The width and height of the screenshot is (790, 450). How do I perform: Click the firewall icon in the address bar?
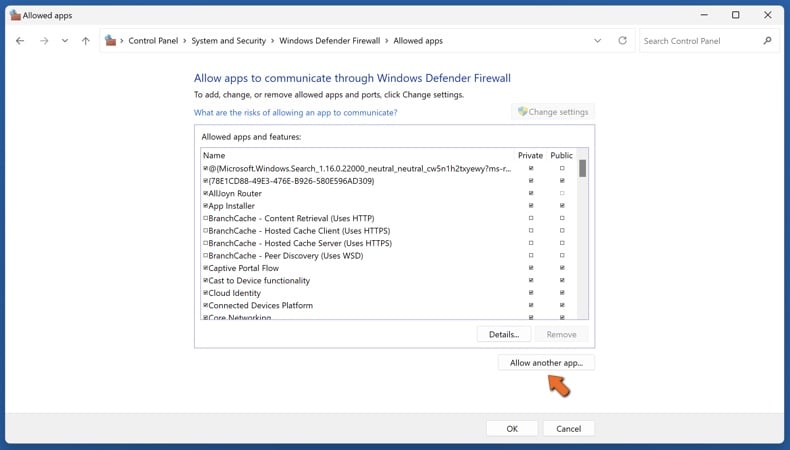tap(110, 41)
